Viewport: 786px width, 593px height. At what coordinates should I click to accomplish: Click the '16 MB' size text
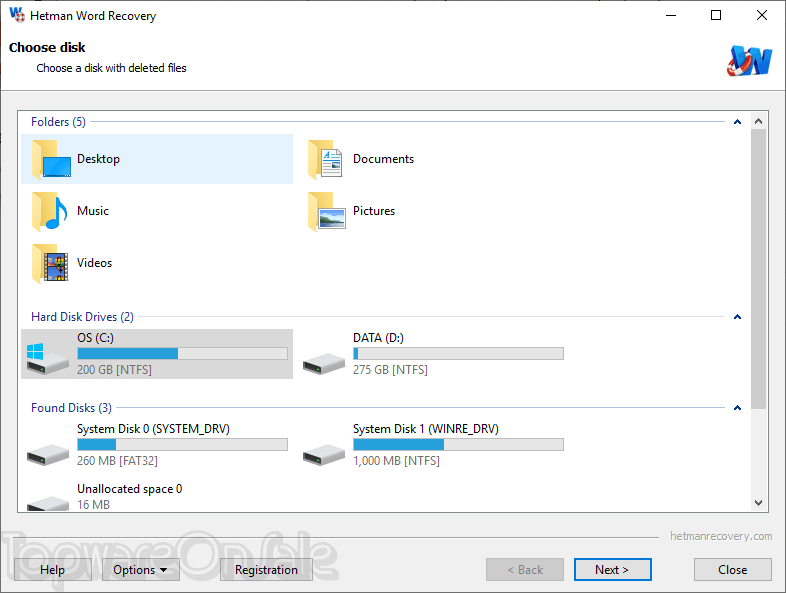click(x=93, y=504)
